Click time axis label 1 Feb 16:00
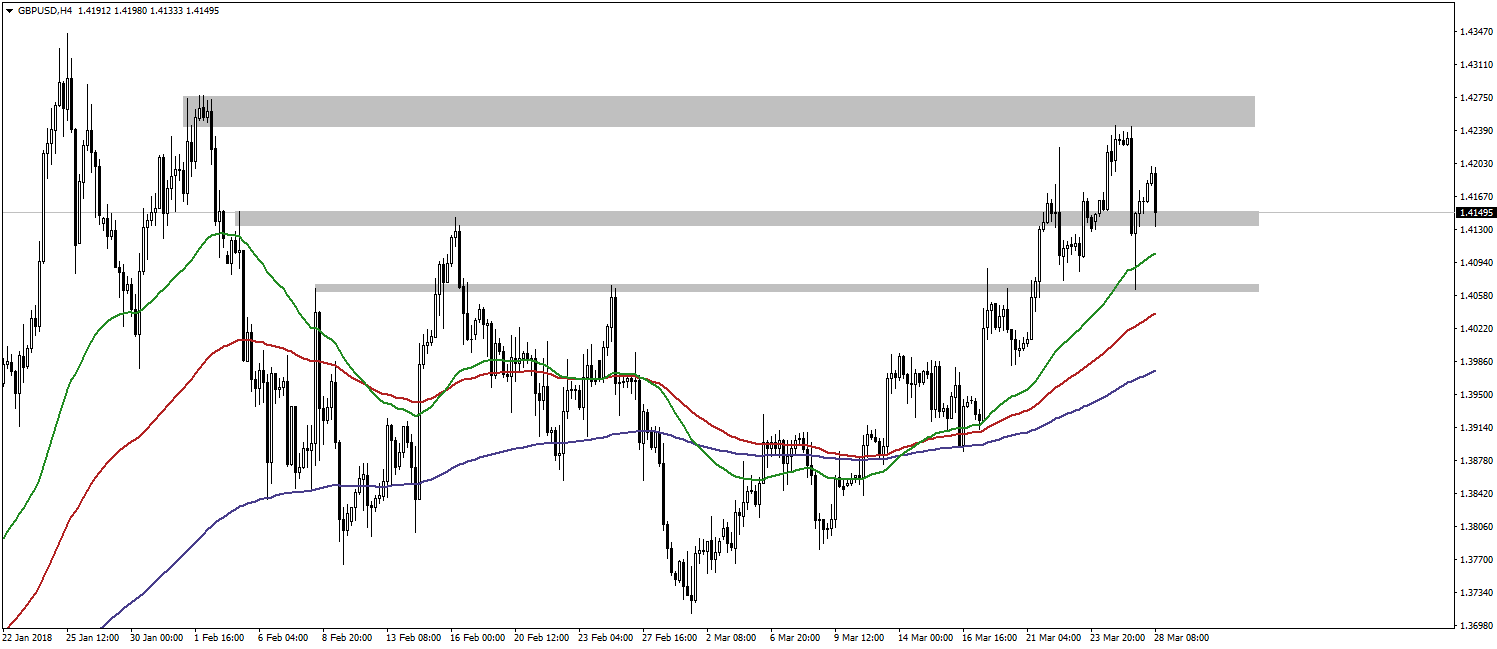Screen dimensions: 1497x649 219,637
